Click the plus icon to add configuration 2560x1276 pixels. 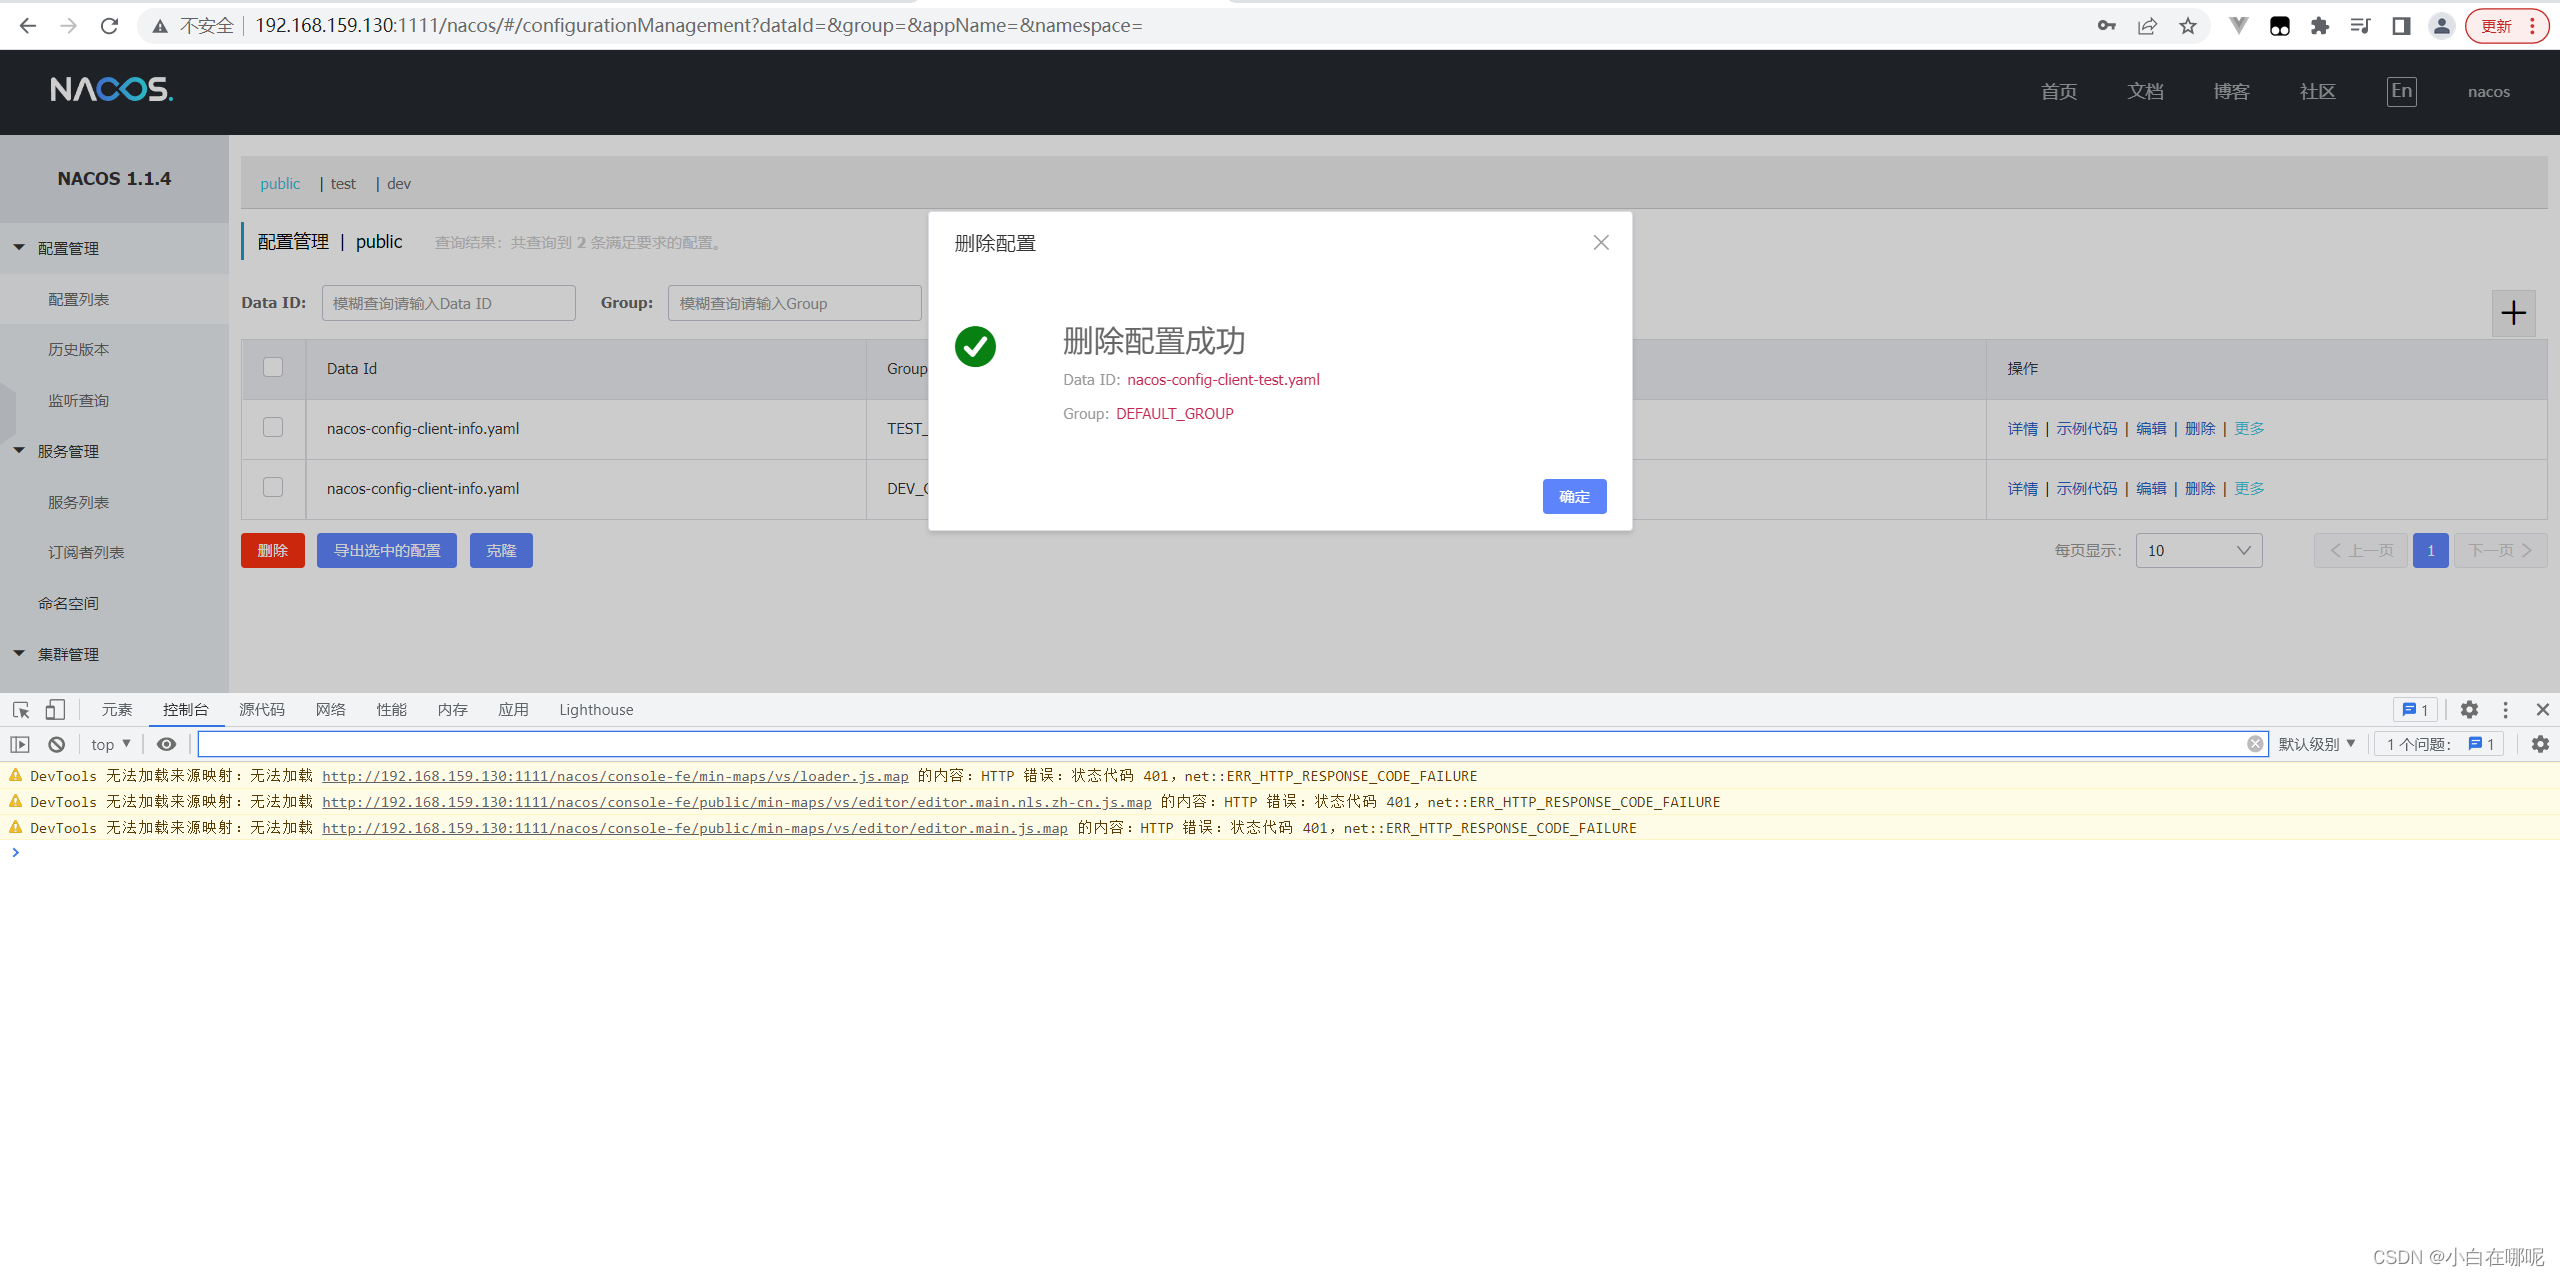pos(2513,314)
